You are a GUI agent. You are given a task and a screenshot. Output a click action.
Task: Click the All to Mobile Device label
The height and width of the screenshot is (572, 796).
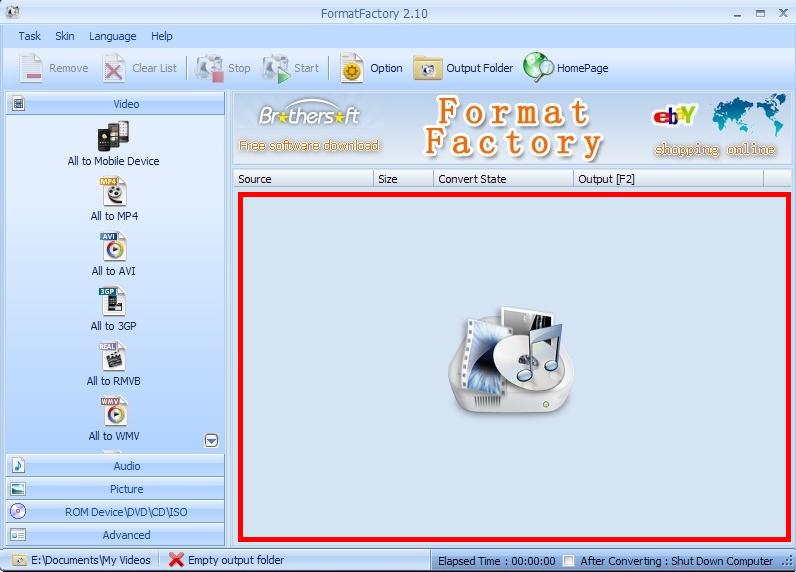(114, 161)
